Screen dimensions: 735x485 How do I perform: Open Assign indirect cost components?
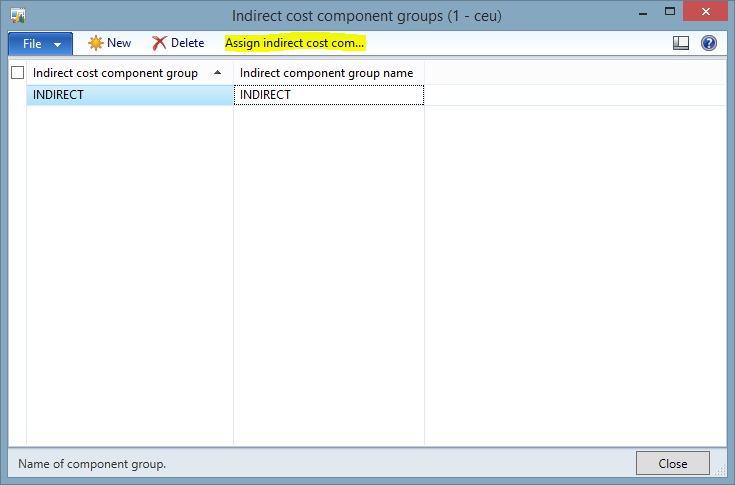click(x=295, y=43)
